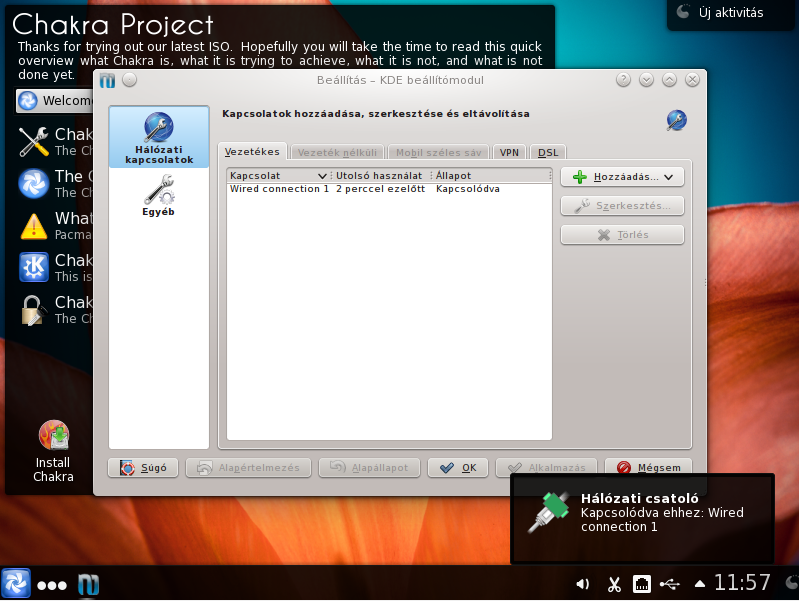Click the dialog's window menu icon
Screen dimensions: 799x601
pos(108,81)
